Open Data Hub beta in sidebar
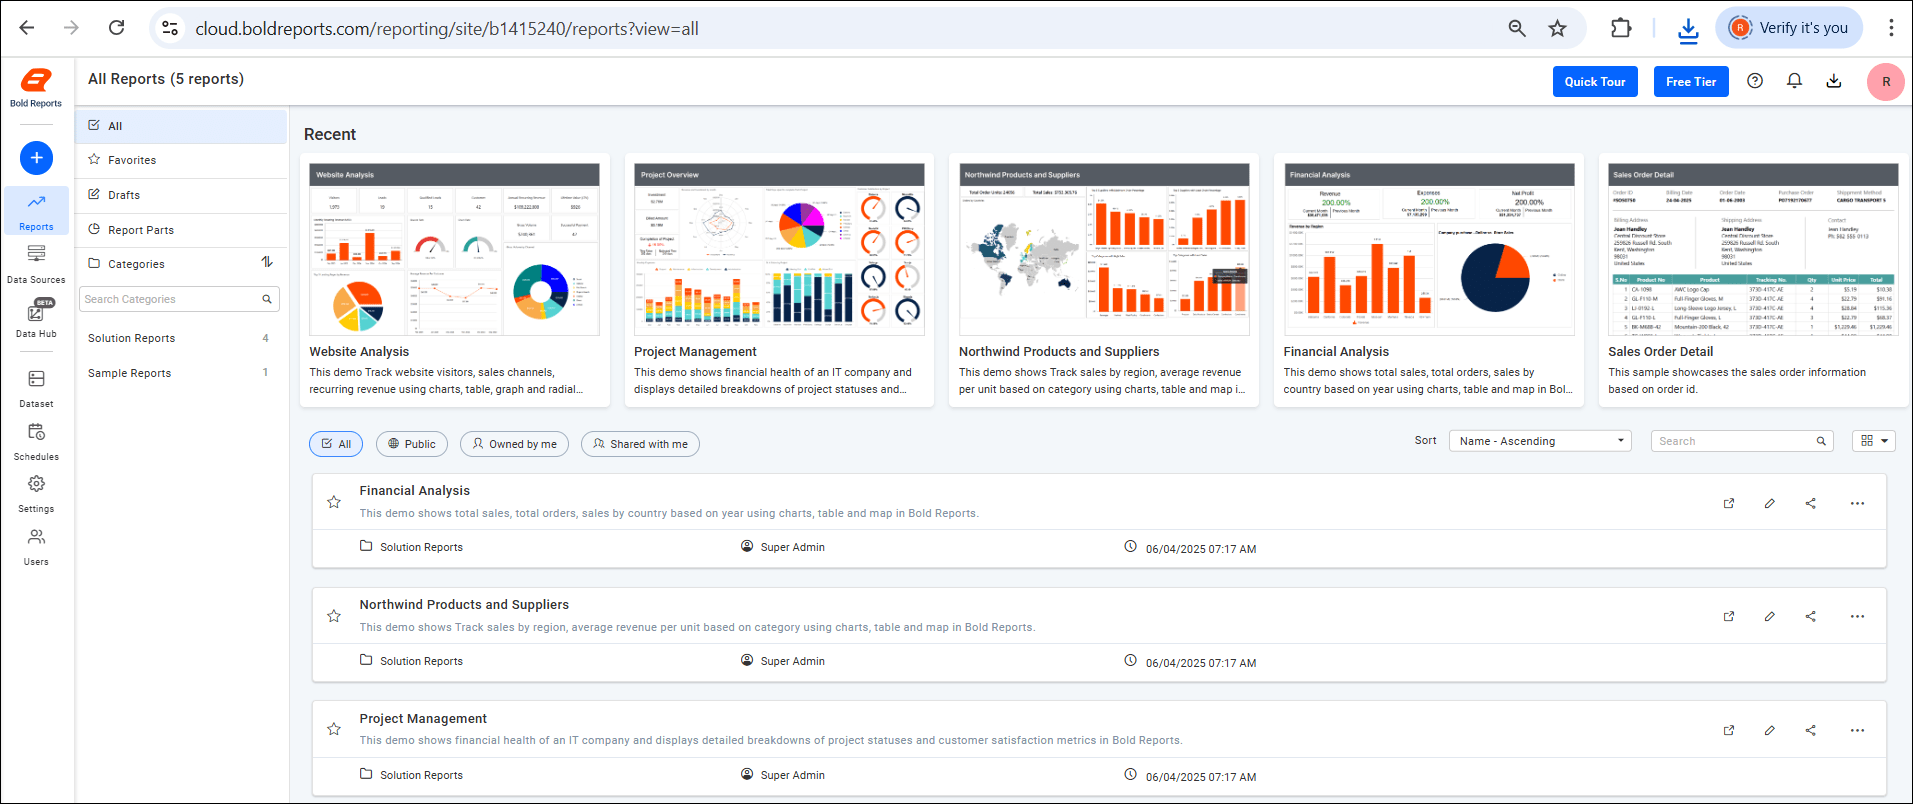This screenshot has width=1913, height=804. (36, 319)
